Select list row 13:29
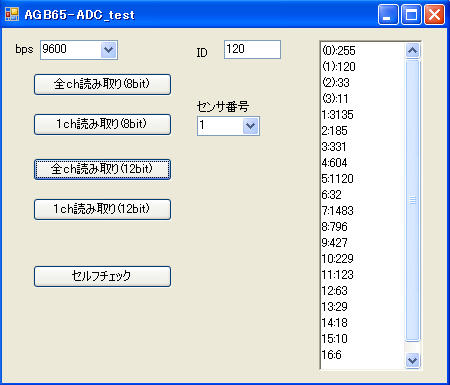Image resolution: width=450 pixels, height=385 pixels. pyautogui.click(x=363, y=307)
